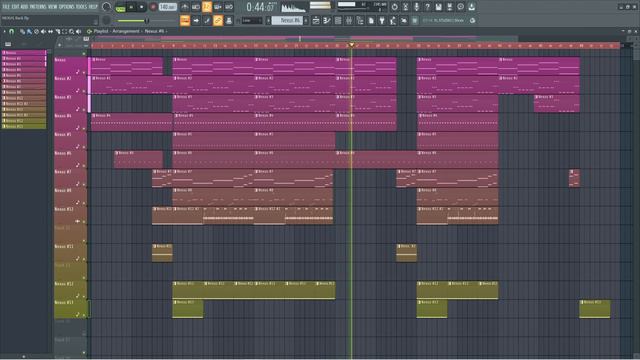Open the EDIT menu
This screenshot has width=640, height=360.
tap(15, 7)
